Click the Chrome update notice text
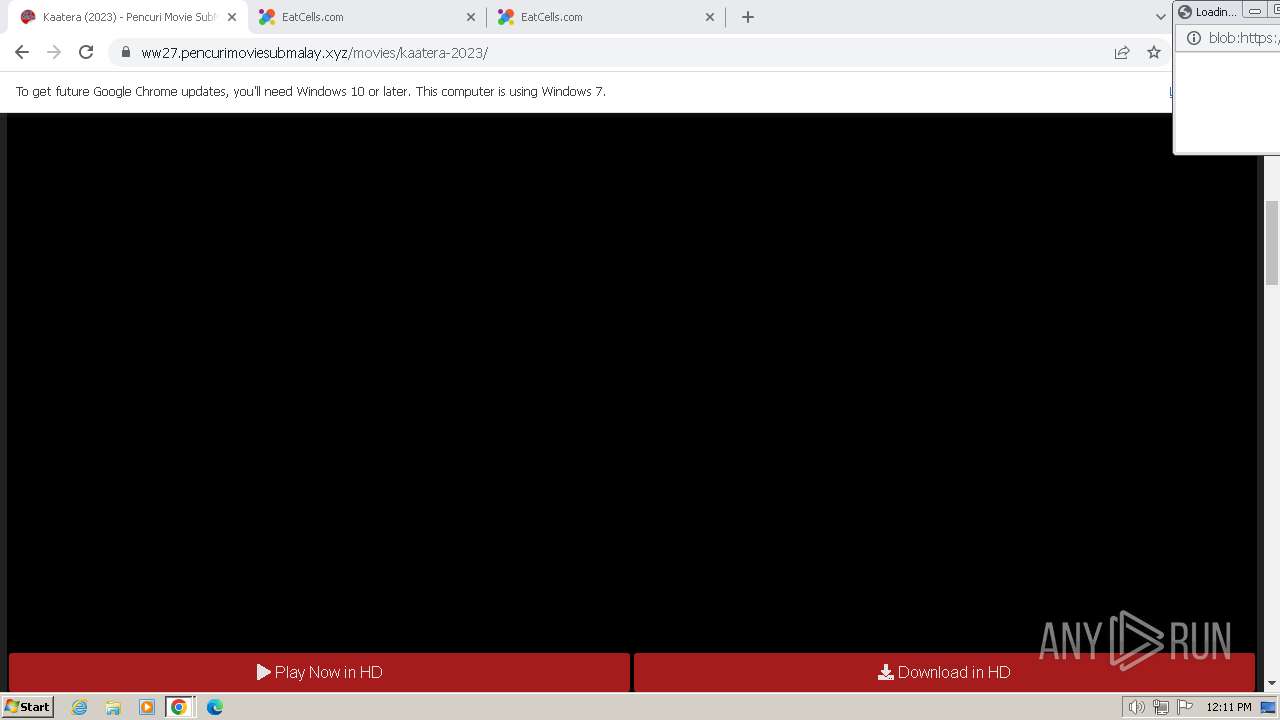1280x720 pixels. pos(311,91)
